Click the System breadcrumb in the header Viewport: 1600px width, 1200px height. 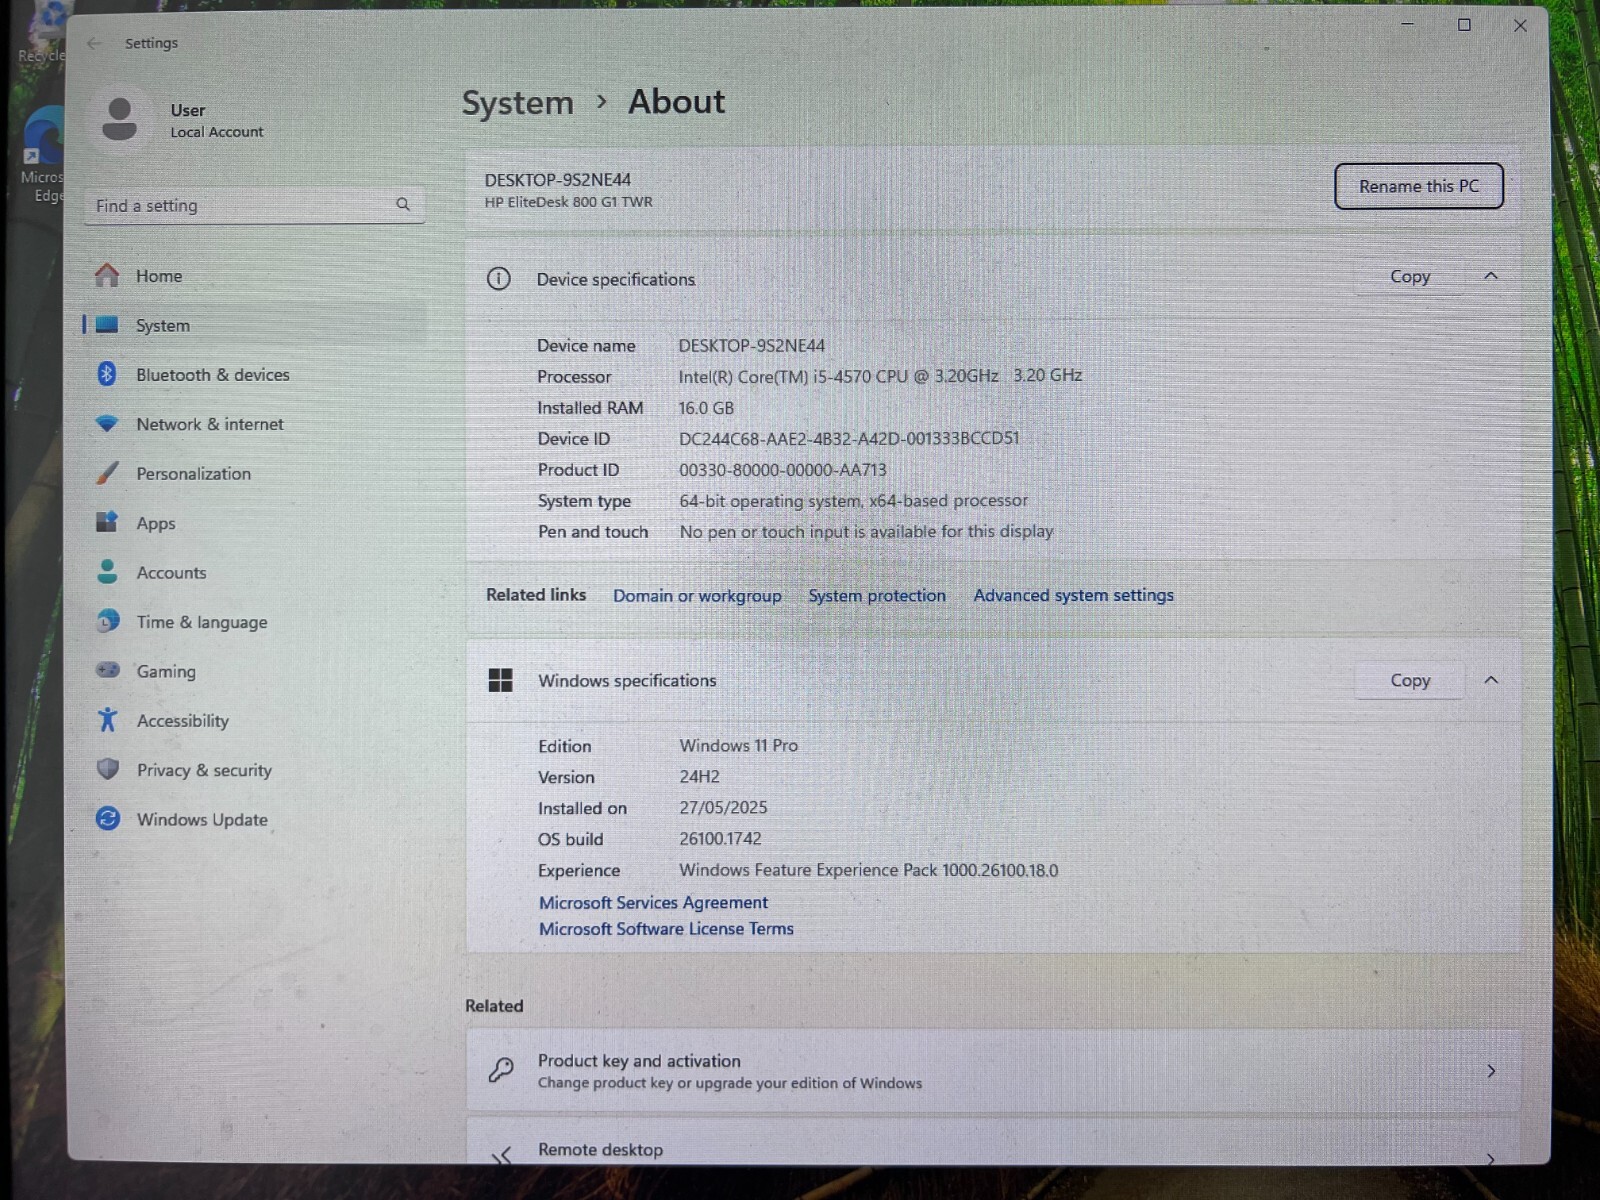pyautogui.click(x=517, y=102)
